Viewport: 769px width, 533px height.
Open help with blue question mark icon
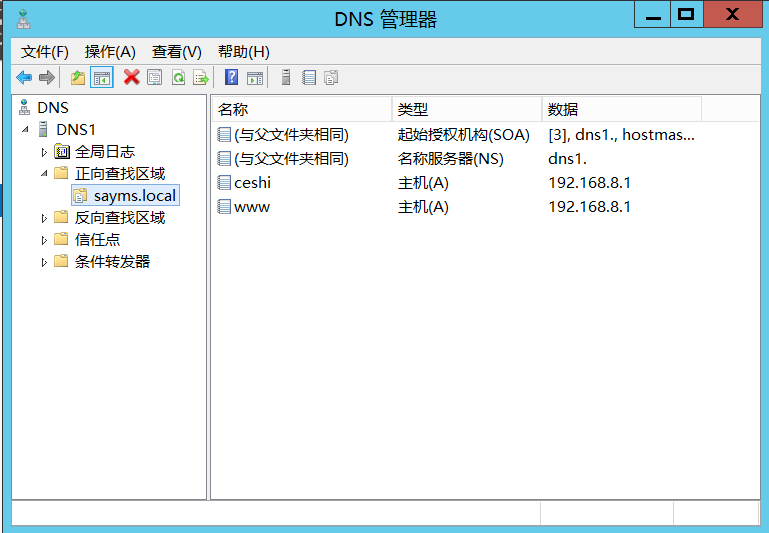point(231,77)
